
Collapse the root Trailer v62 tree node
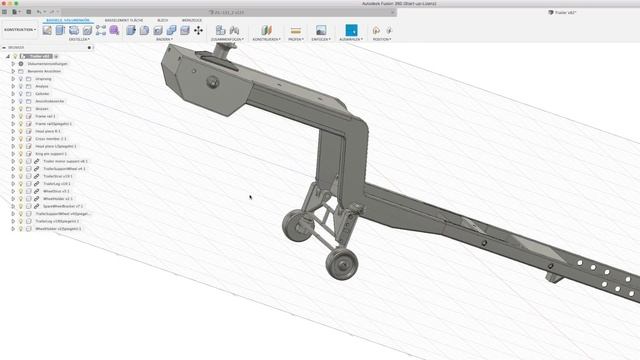point(7,56)
